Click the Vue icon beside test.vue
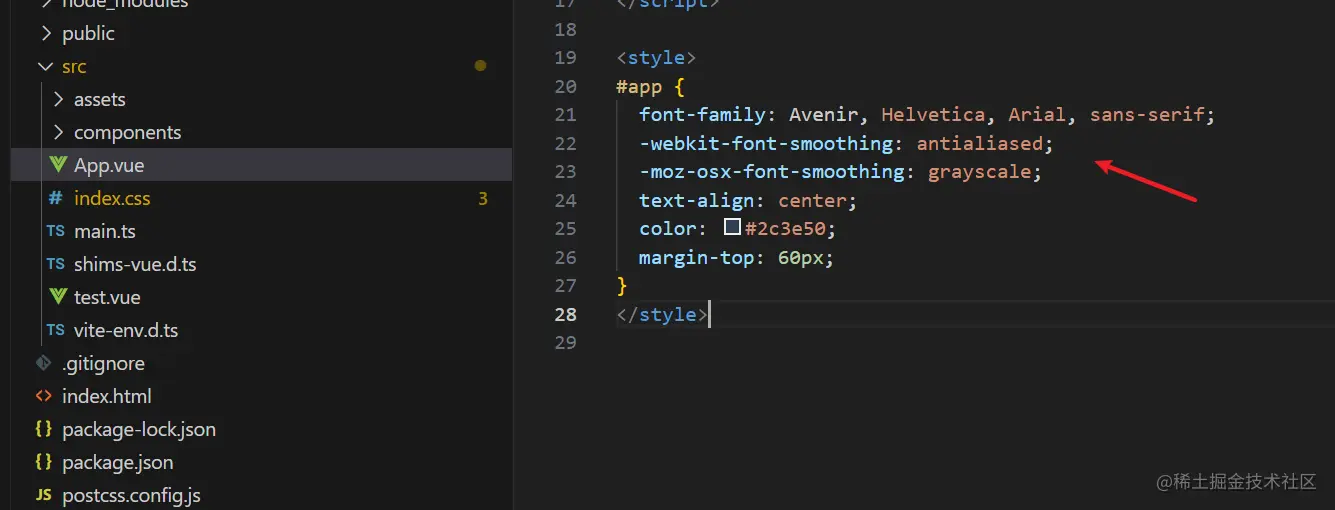Screen dimensions: 1335x510 coord(57,297)
